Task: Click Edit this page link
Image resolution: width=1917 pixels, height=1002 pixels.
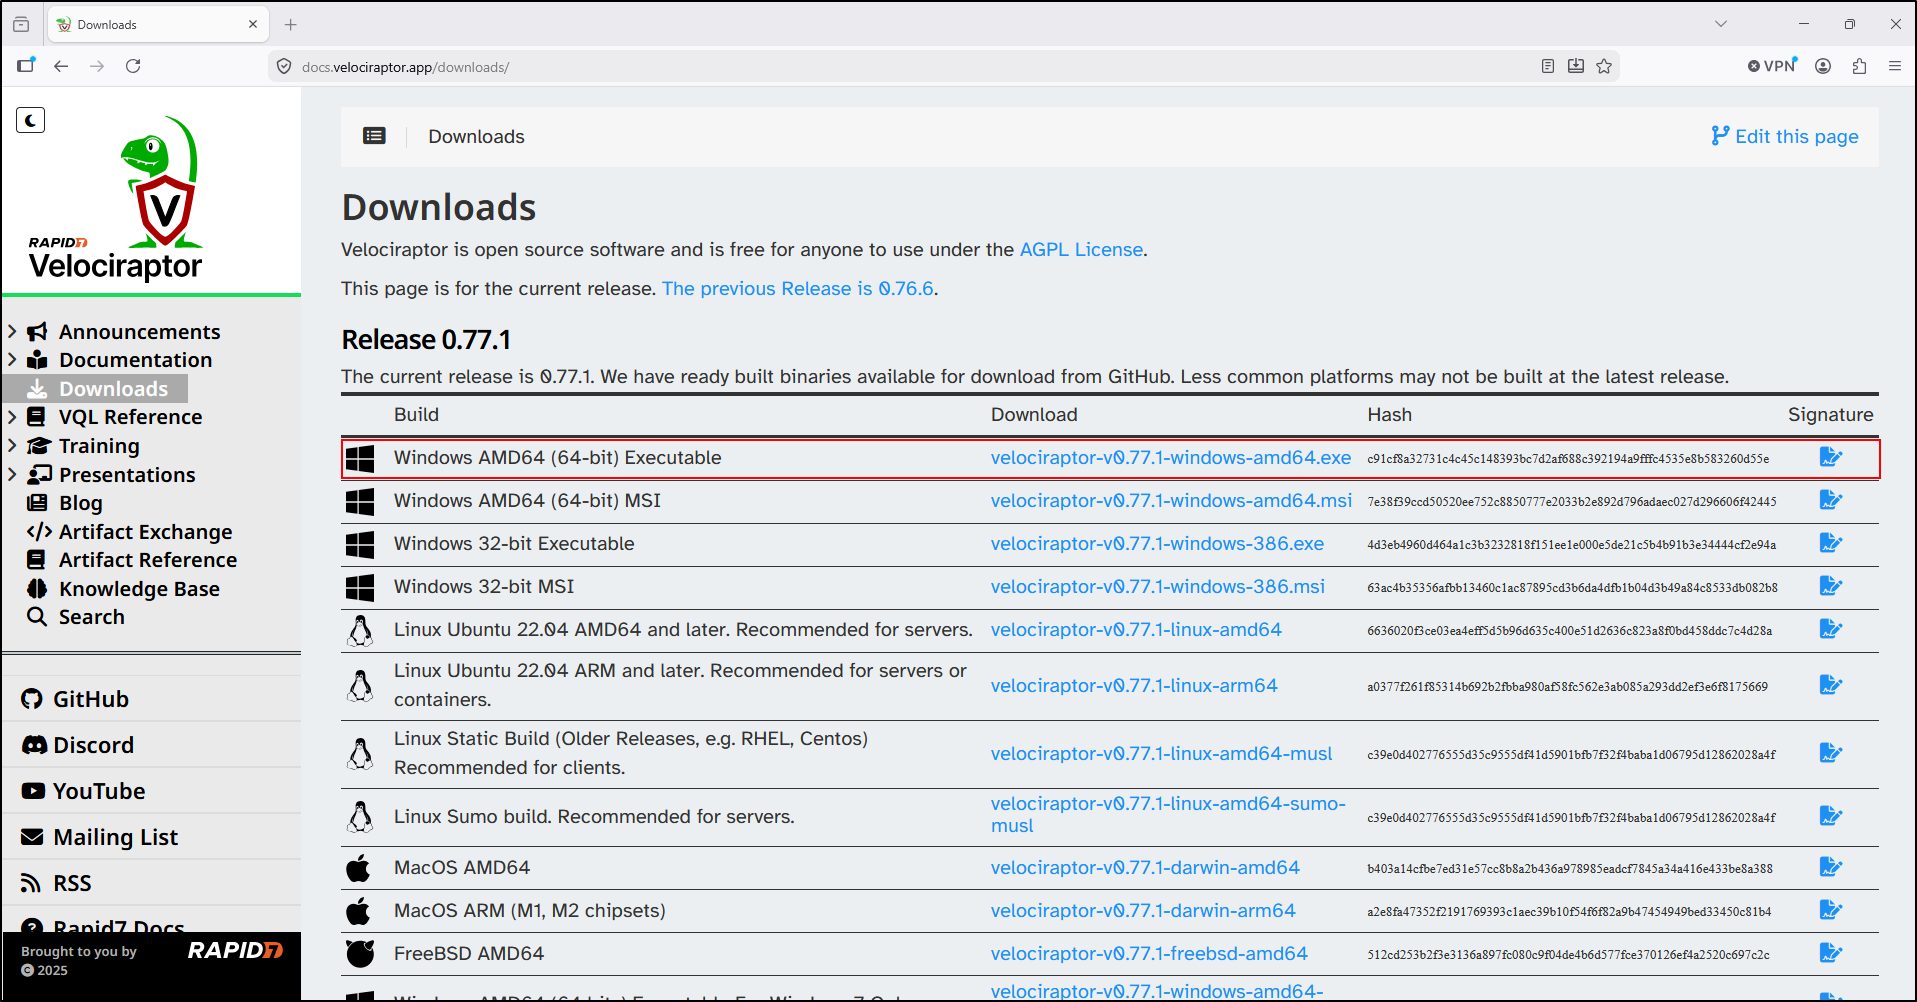Action: [x=1784, y=136]
